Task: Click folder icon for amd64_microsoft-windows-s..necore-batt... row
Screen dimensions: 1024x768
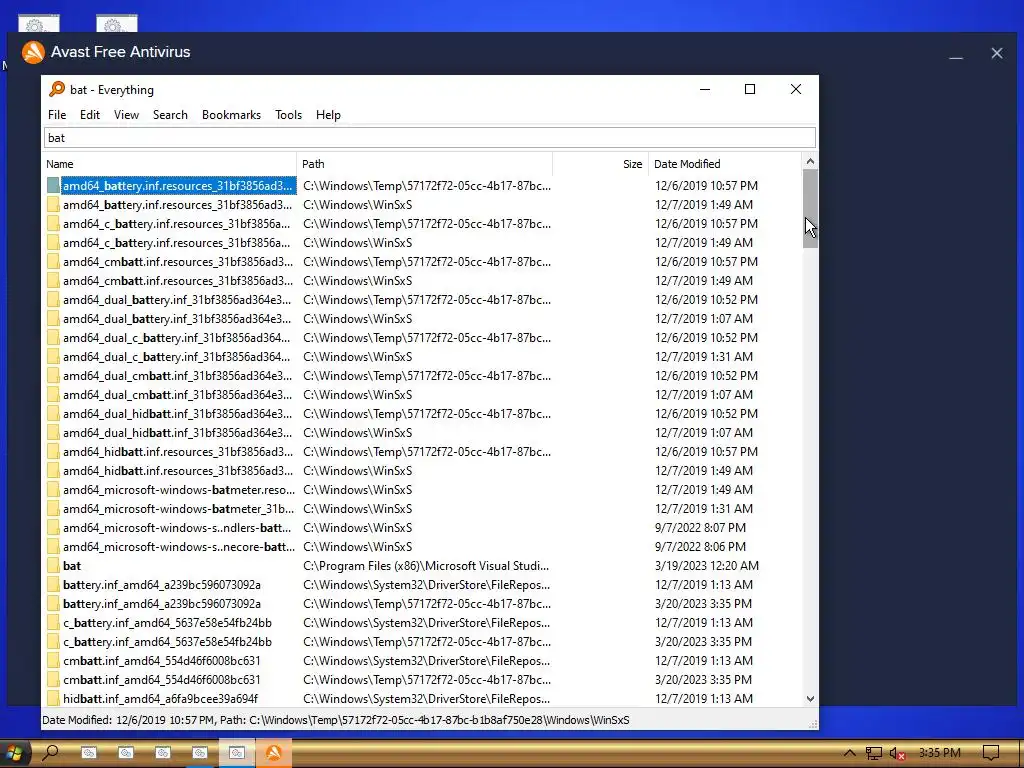Action: pos(53,547)
